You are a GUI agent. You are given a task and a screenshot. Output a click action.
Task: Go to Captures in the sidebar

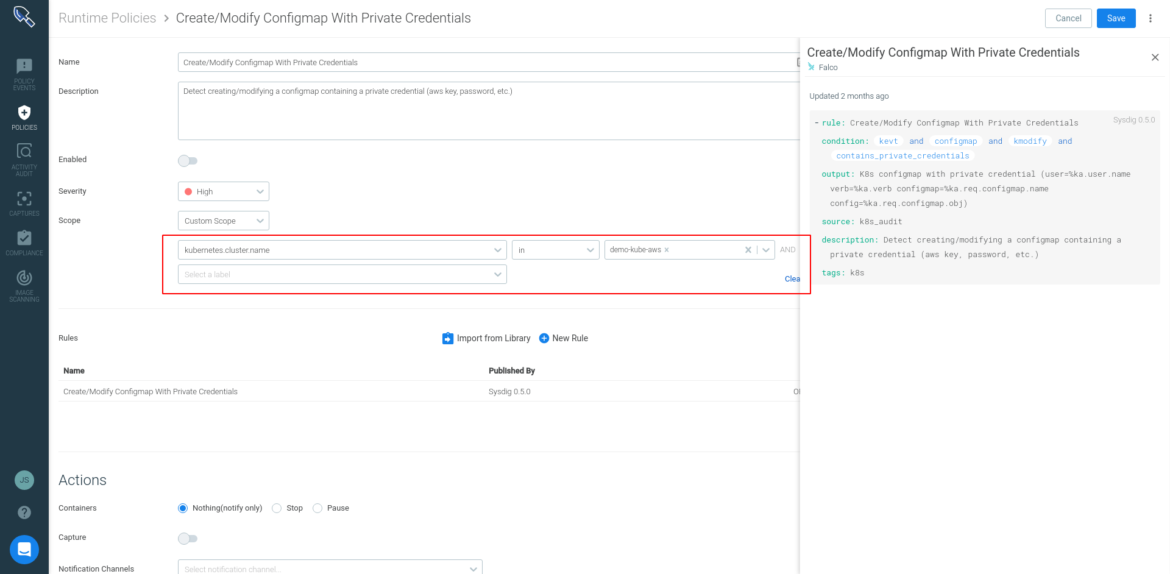point(24,204)
